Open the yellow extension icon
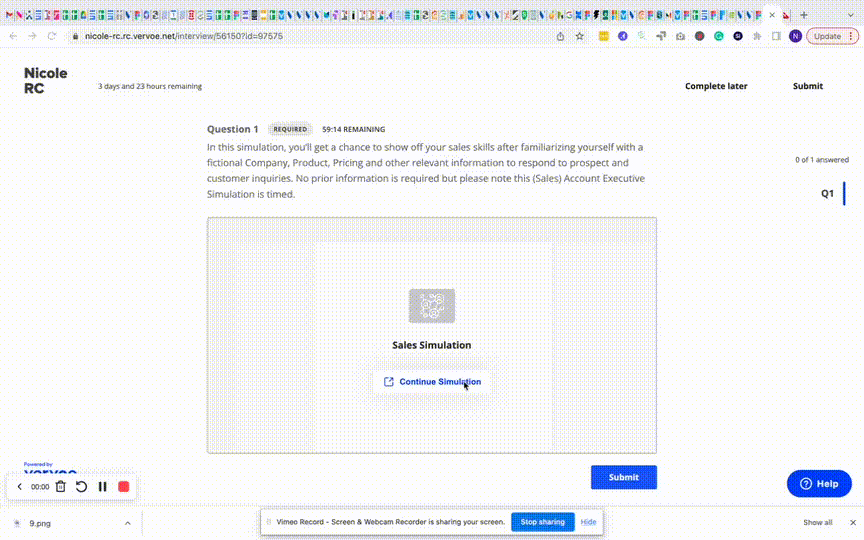Viewport: 864px width, 540px height. (x=603, y=36)
